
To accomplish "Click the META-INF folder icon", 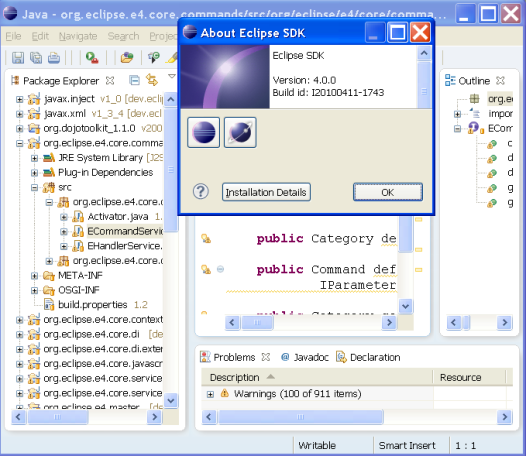I will click(49, 276).
